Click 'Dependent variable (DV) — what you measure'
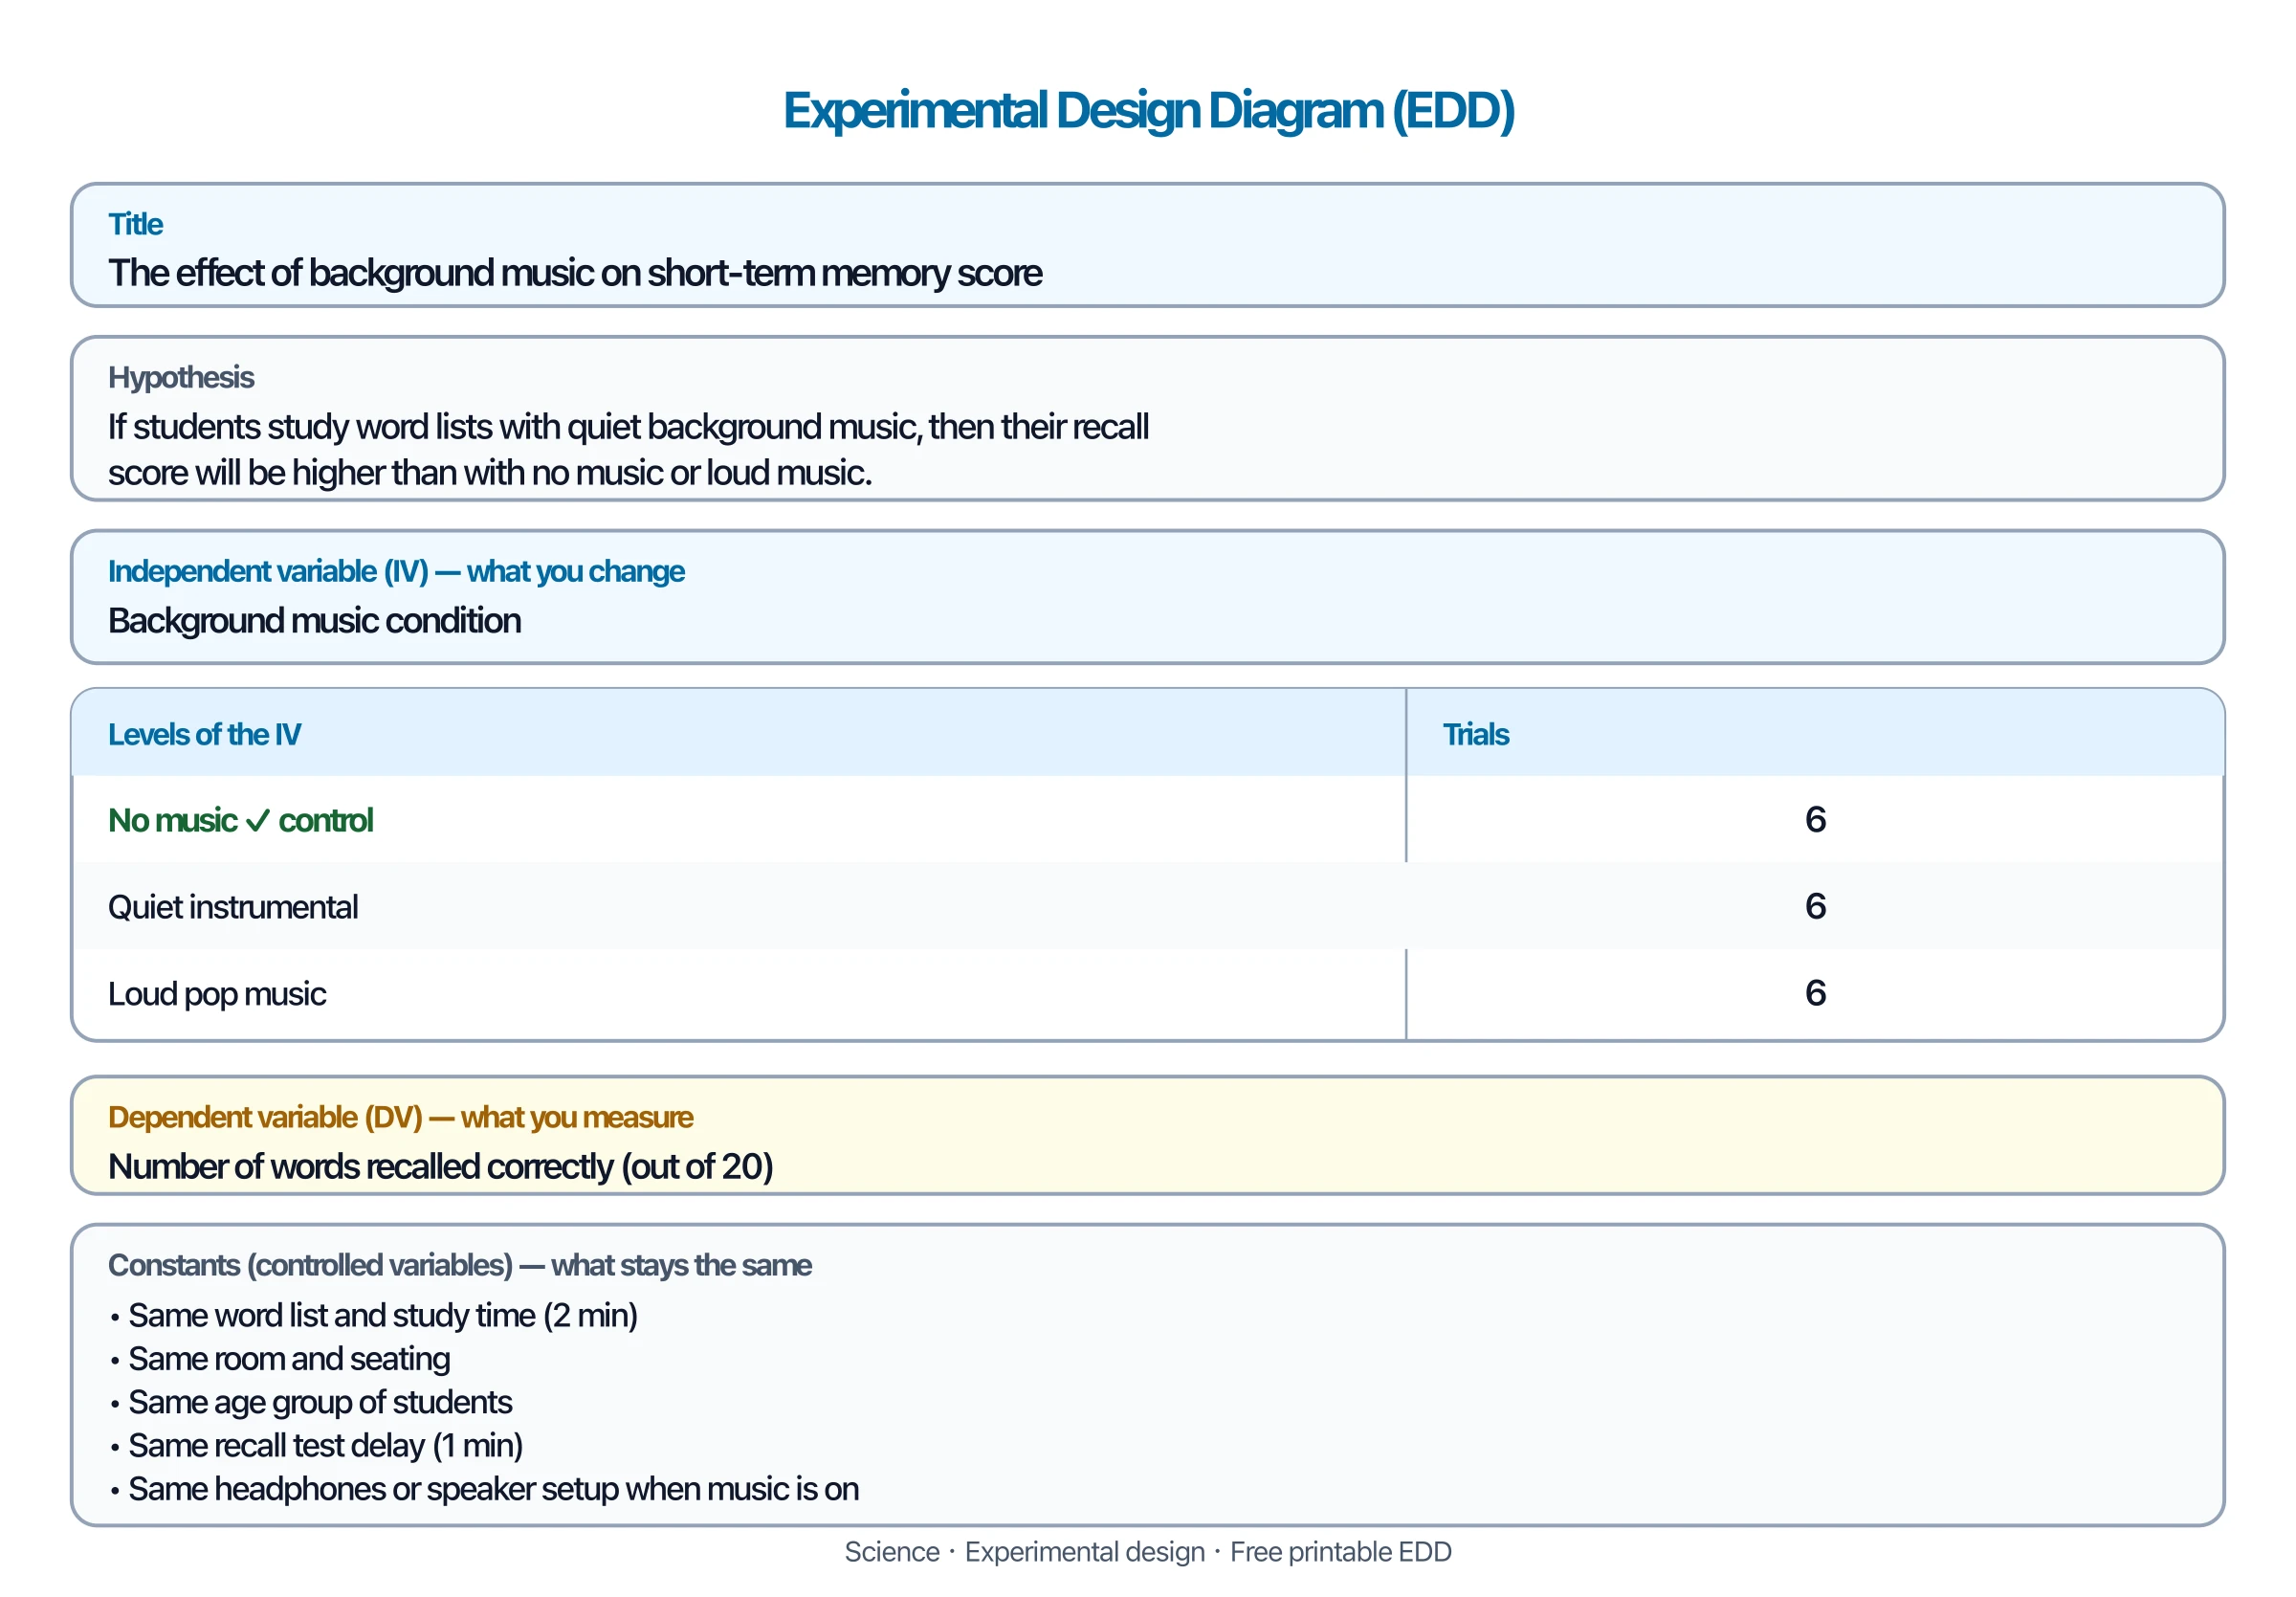 [x=400, y=1117]
